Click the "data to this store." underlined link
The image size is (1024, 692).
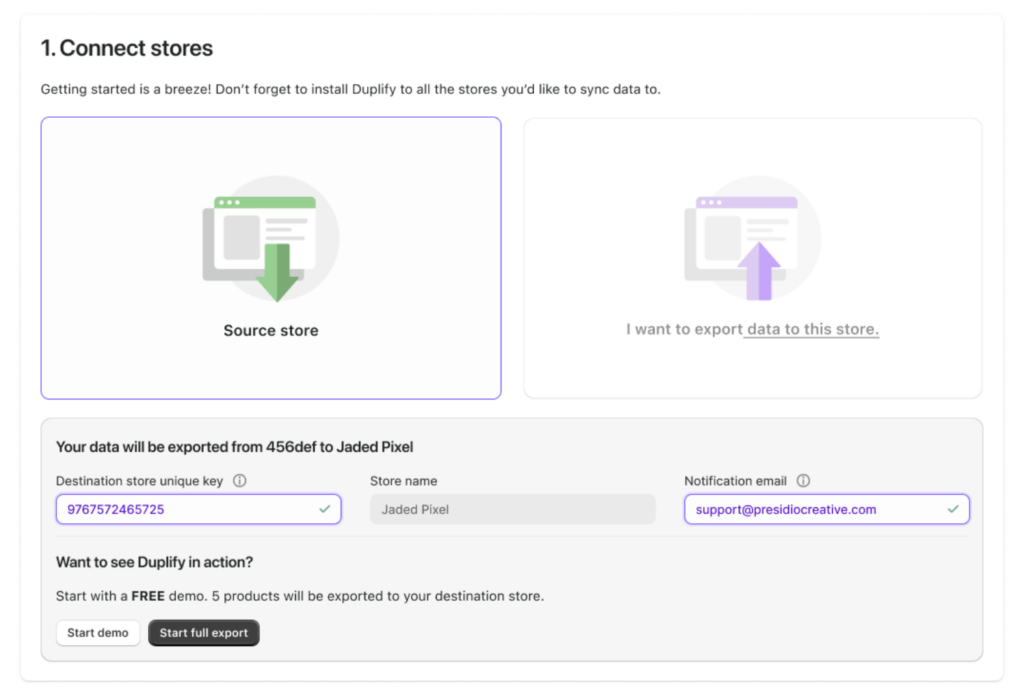click(812, 329)
